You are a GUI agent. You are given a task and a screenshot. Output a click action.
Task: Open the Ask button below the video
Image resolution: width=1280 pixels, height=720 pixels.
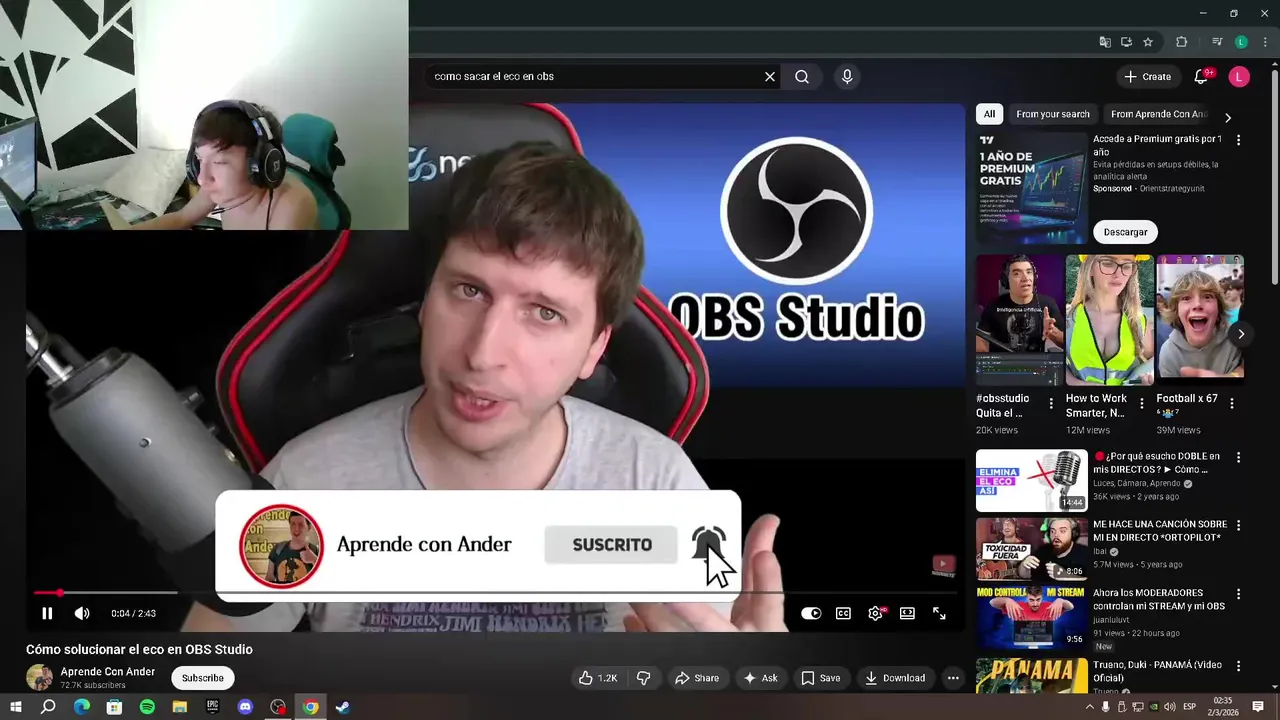pyautogui.click(x=760, y=678)
